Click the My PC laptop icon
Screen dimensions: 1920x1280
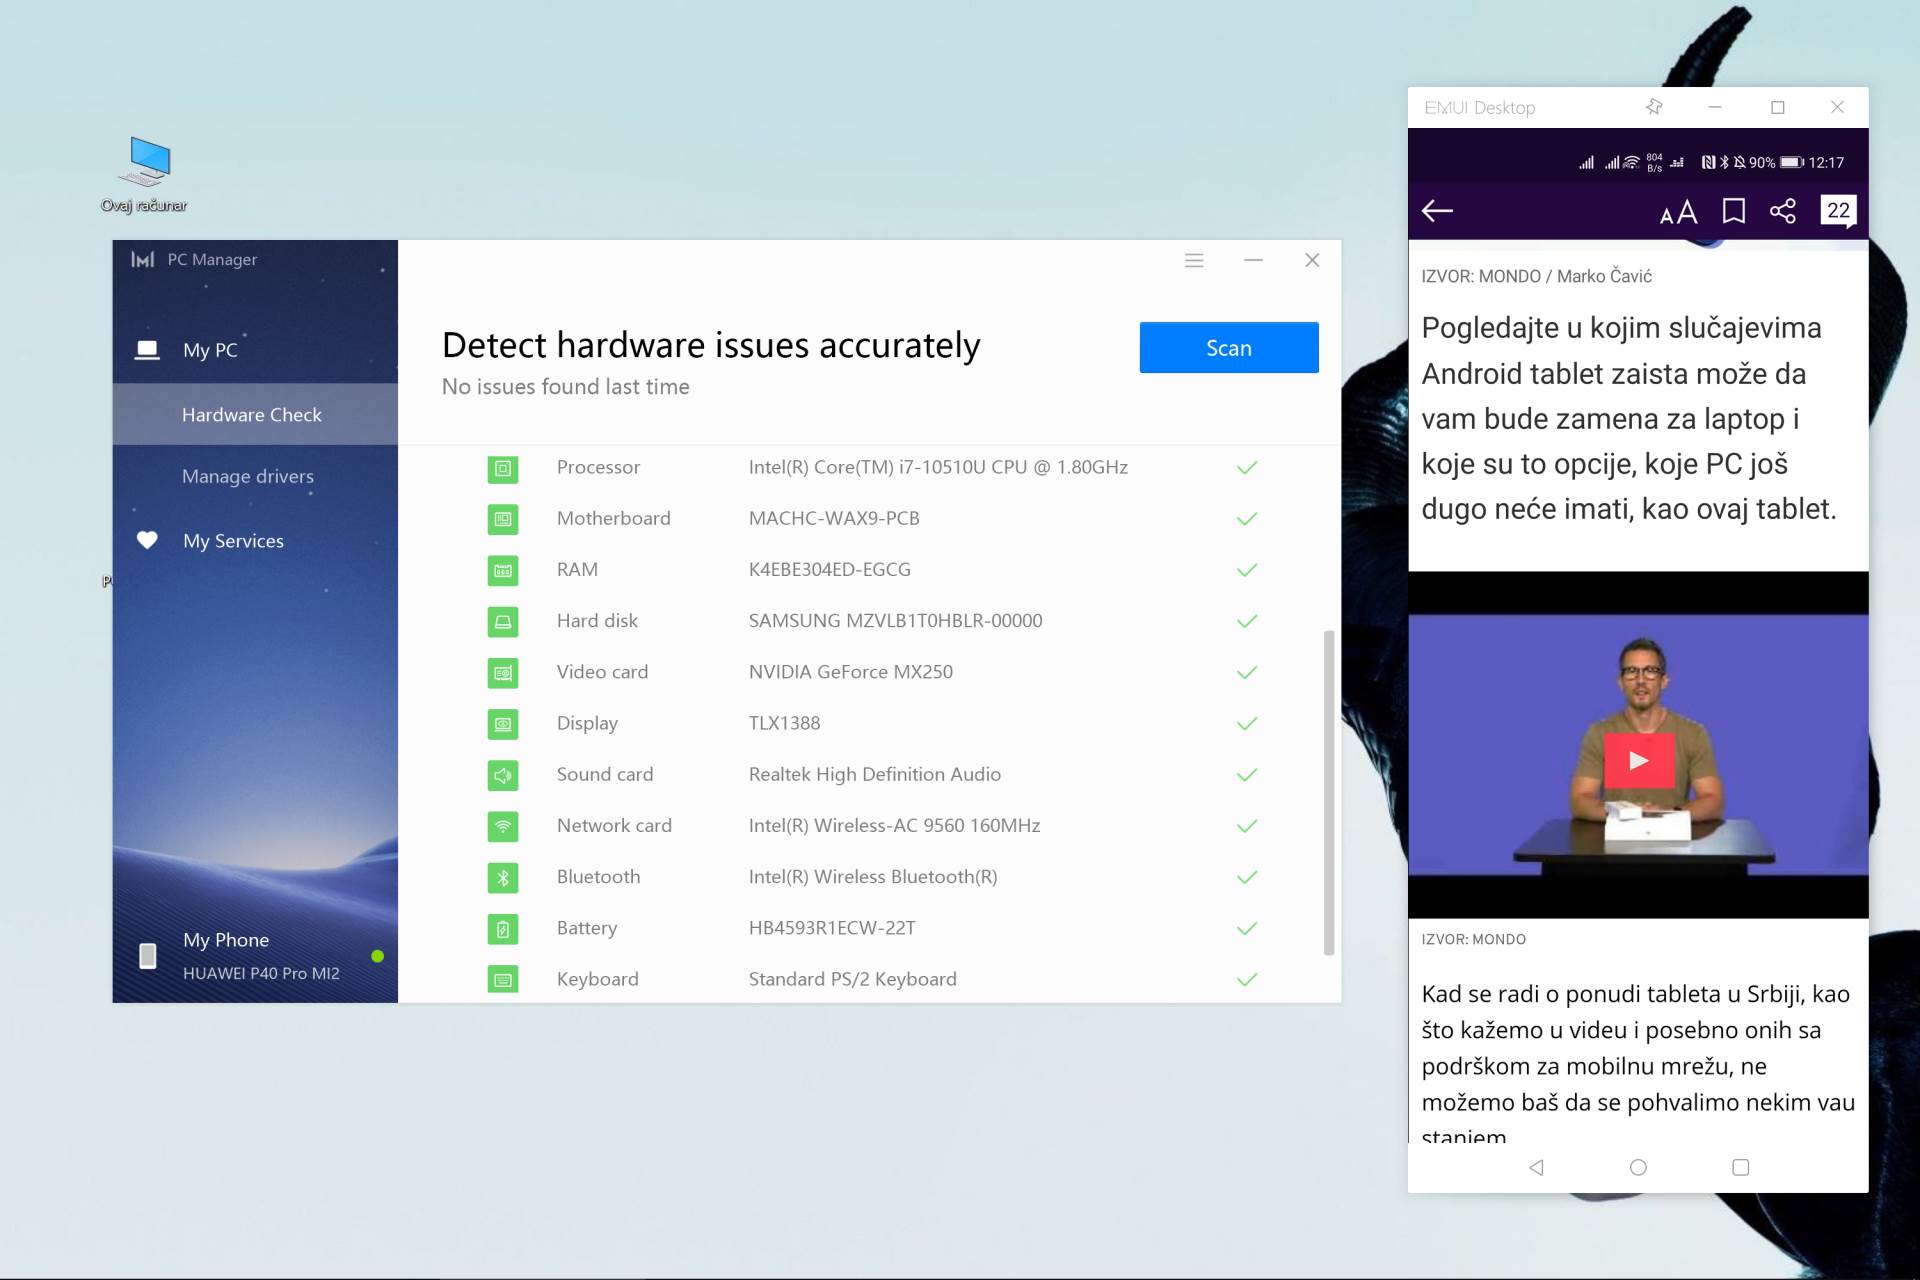[x=147, y=350]
